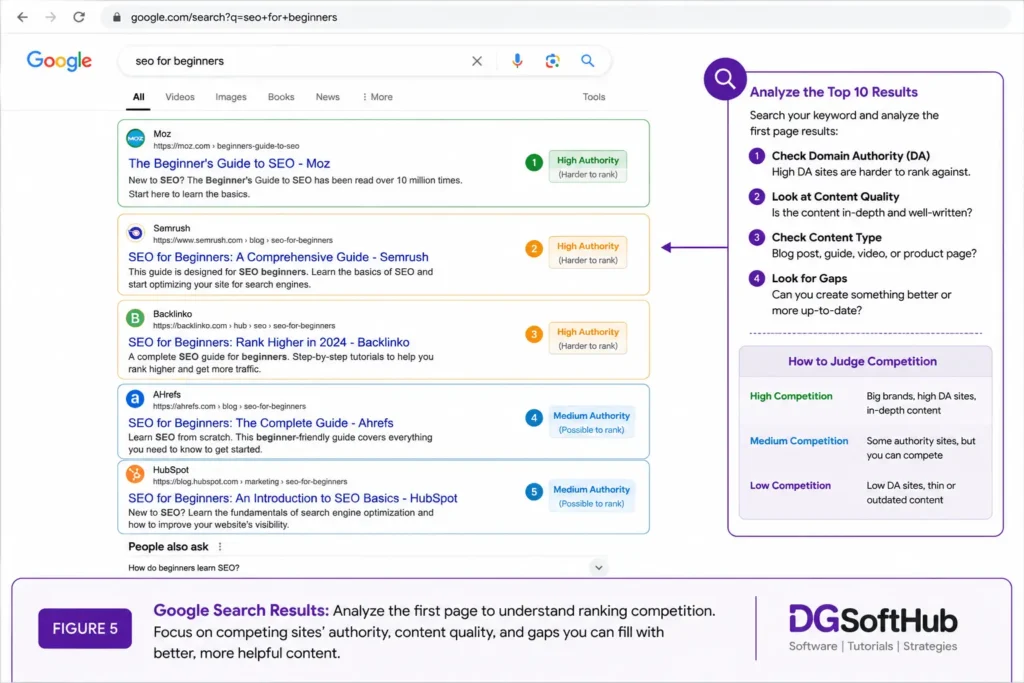Viewport: 1024px width, 683px height.
Task: Click the AHrefs site name text
Action: (x=167, y=394)
